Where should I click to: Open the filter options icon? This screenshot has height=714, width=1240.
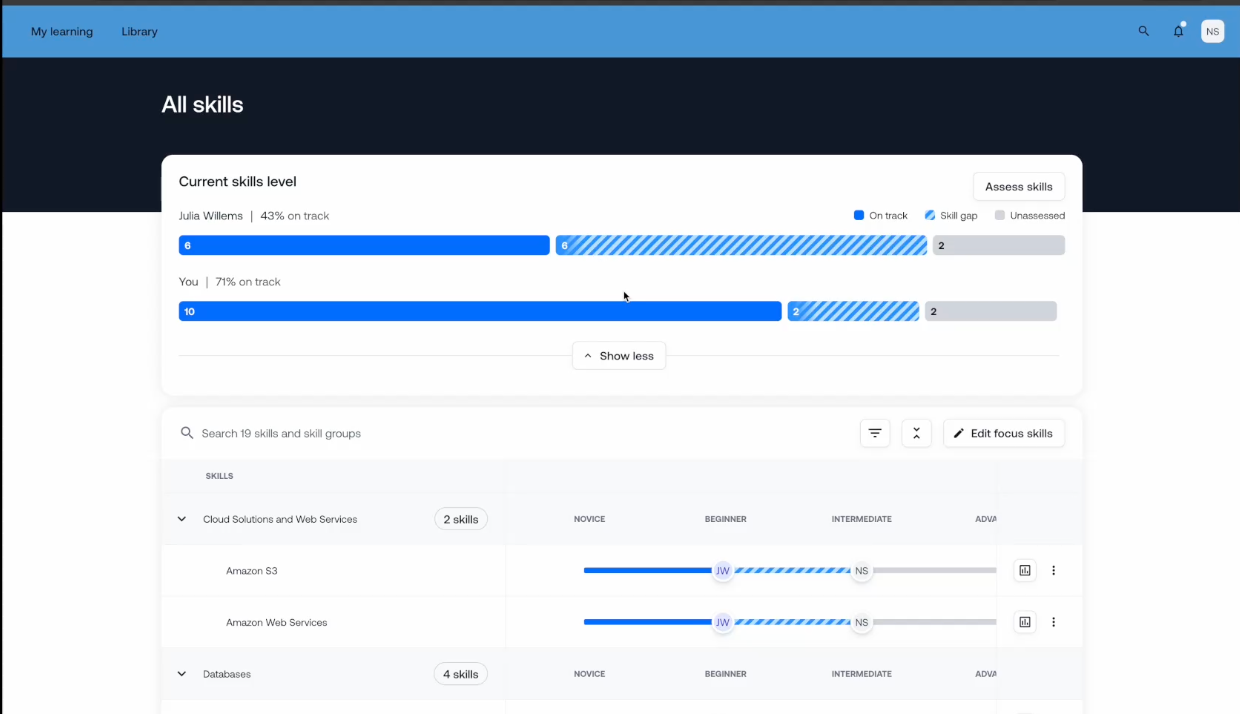point(875,433)
